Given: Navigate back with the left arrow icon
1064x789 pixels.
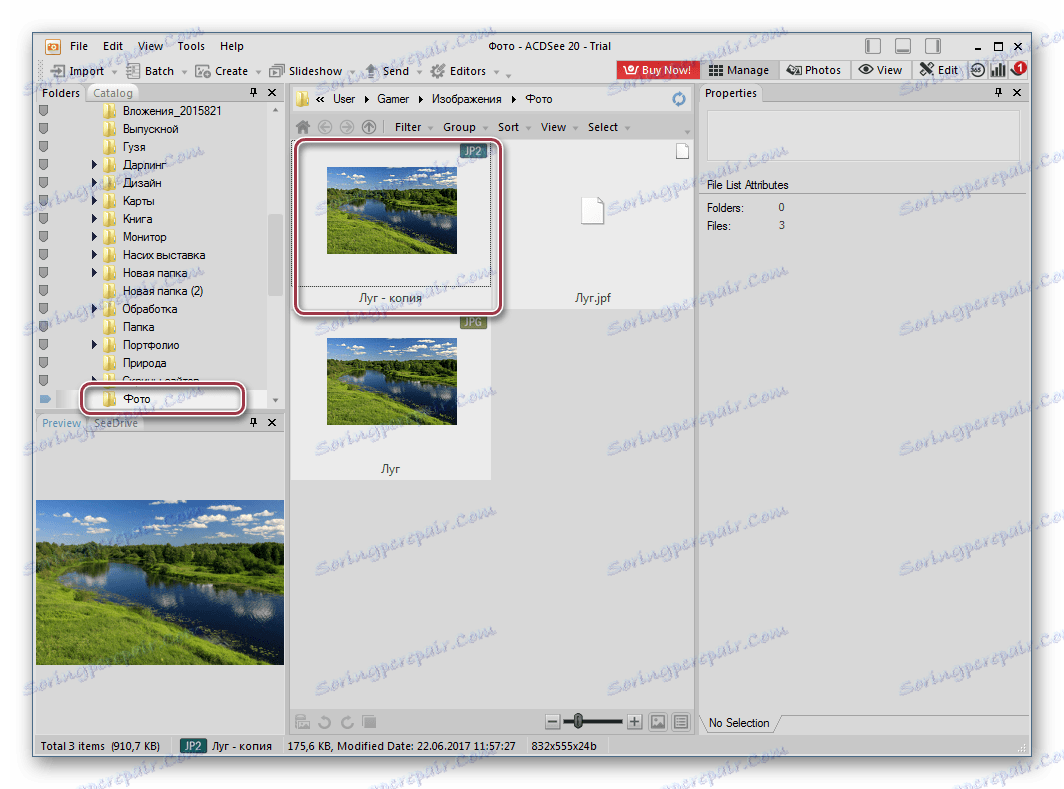Looking at the screenshot, I should pyautogui.click(x=325, y=127).
